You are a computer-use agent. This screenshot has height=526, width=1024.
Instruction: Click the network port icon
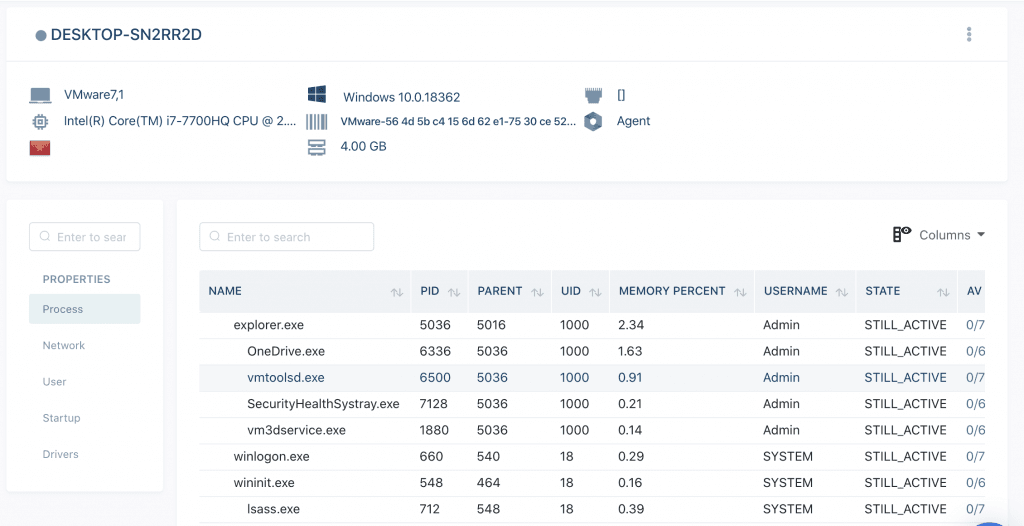(593, 95)
